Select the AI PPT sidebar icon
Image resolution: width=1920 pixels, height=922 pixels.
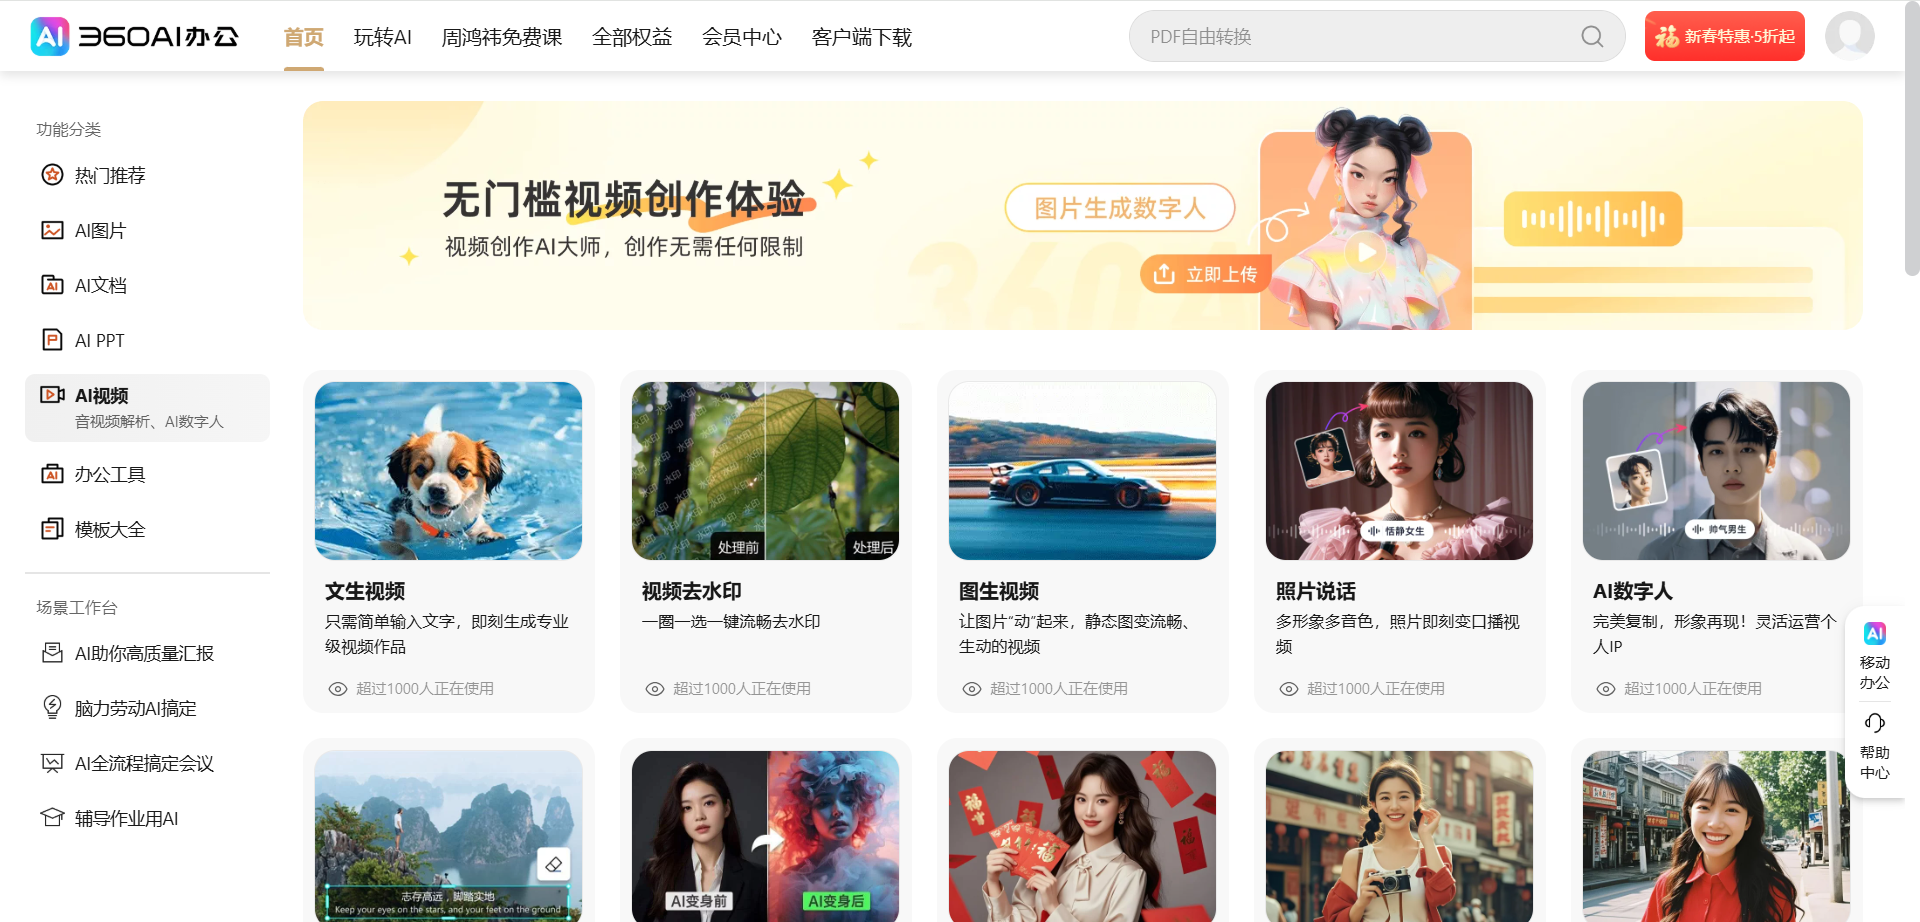pos(100,340)
